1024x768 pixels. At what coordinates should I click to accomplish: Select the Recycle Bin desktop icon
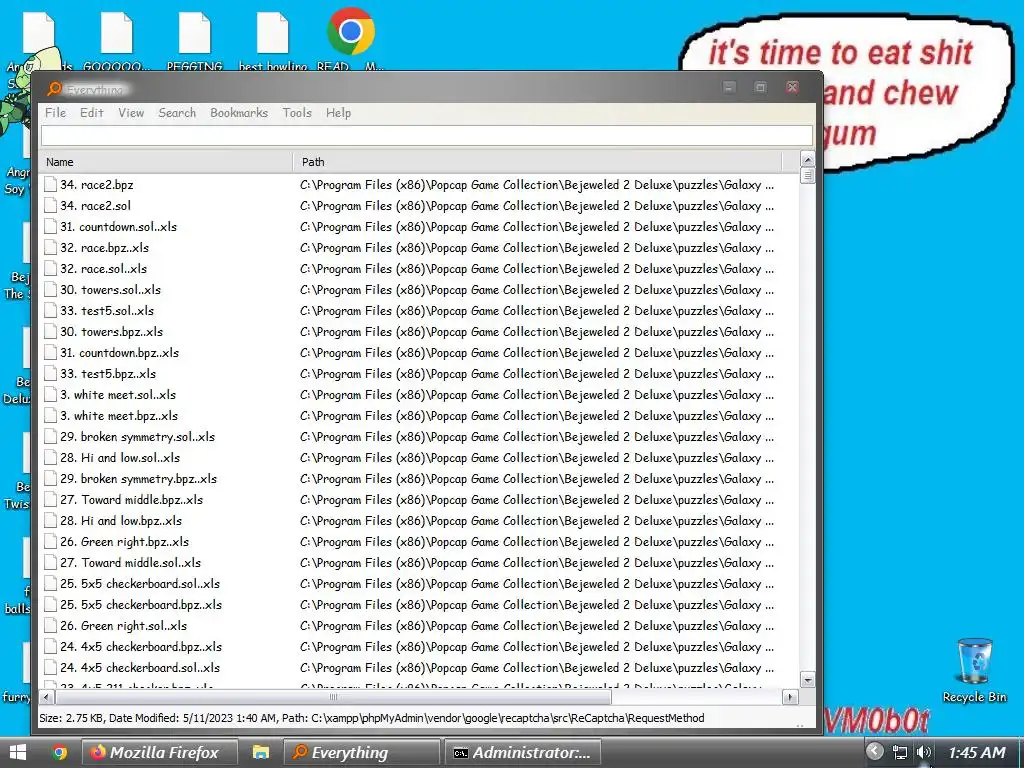point(974,670)
